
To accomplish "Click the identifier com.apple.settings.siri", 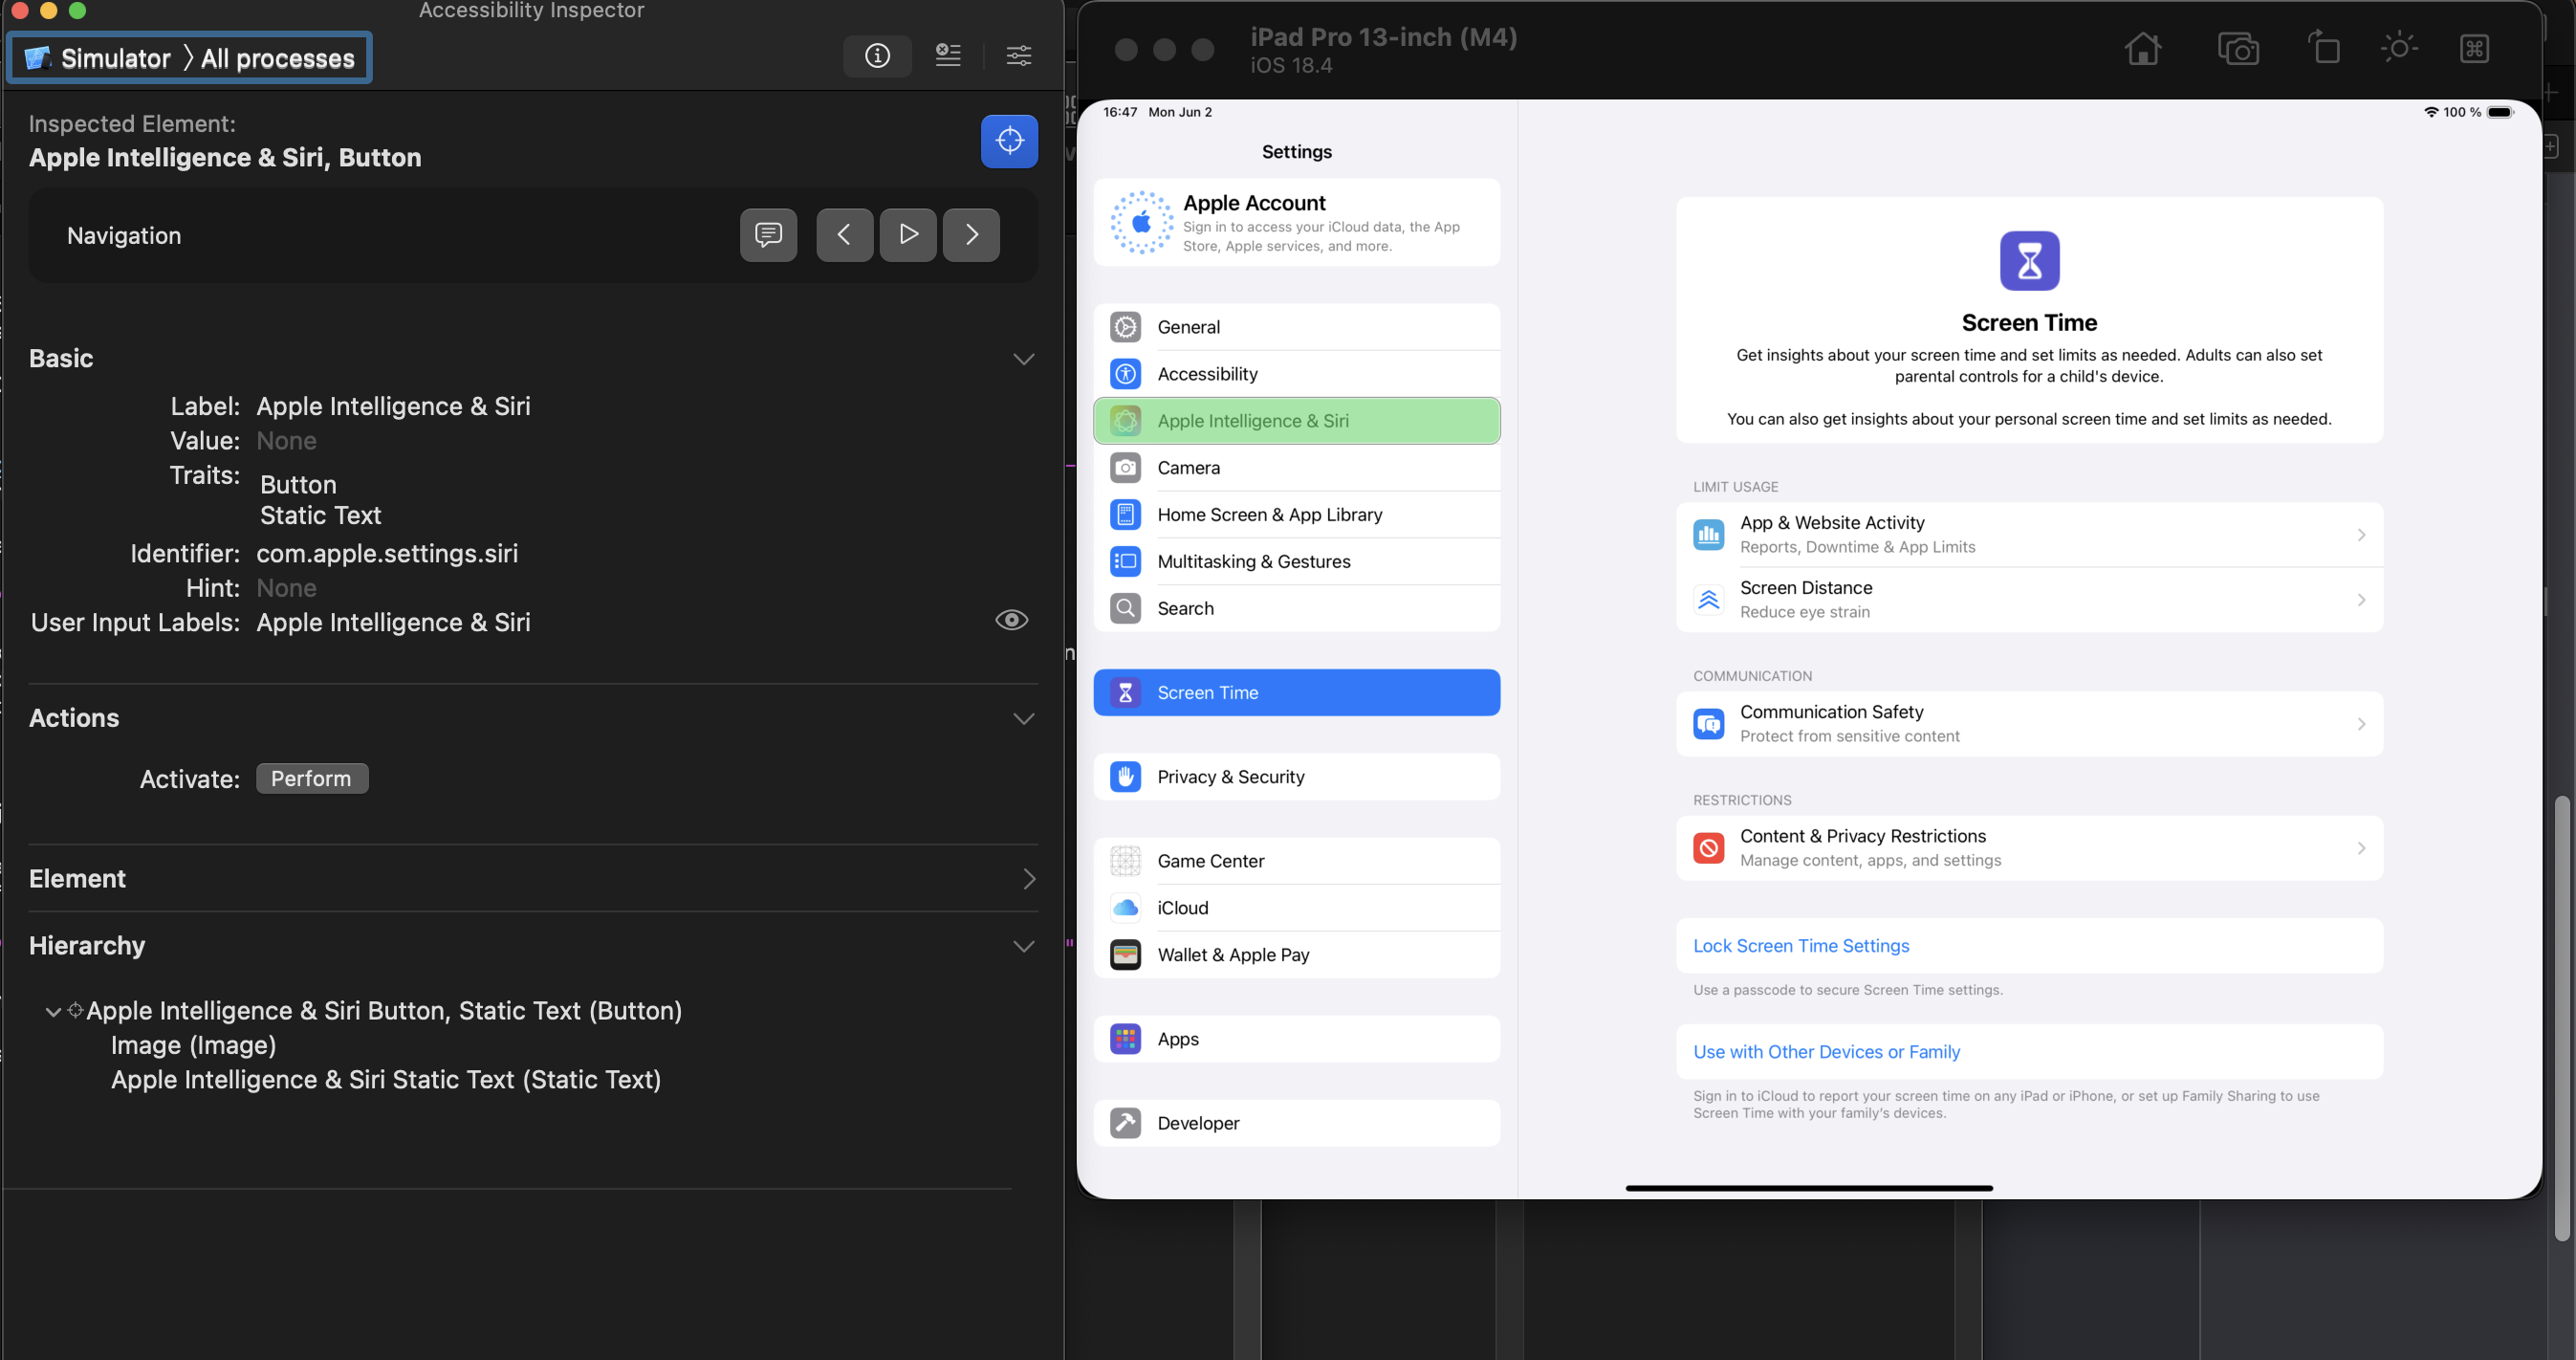I will pos(387,554).
